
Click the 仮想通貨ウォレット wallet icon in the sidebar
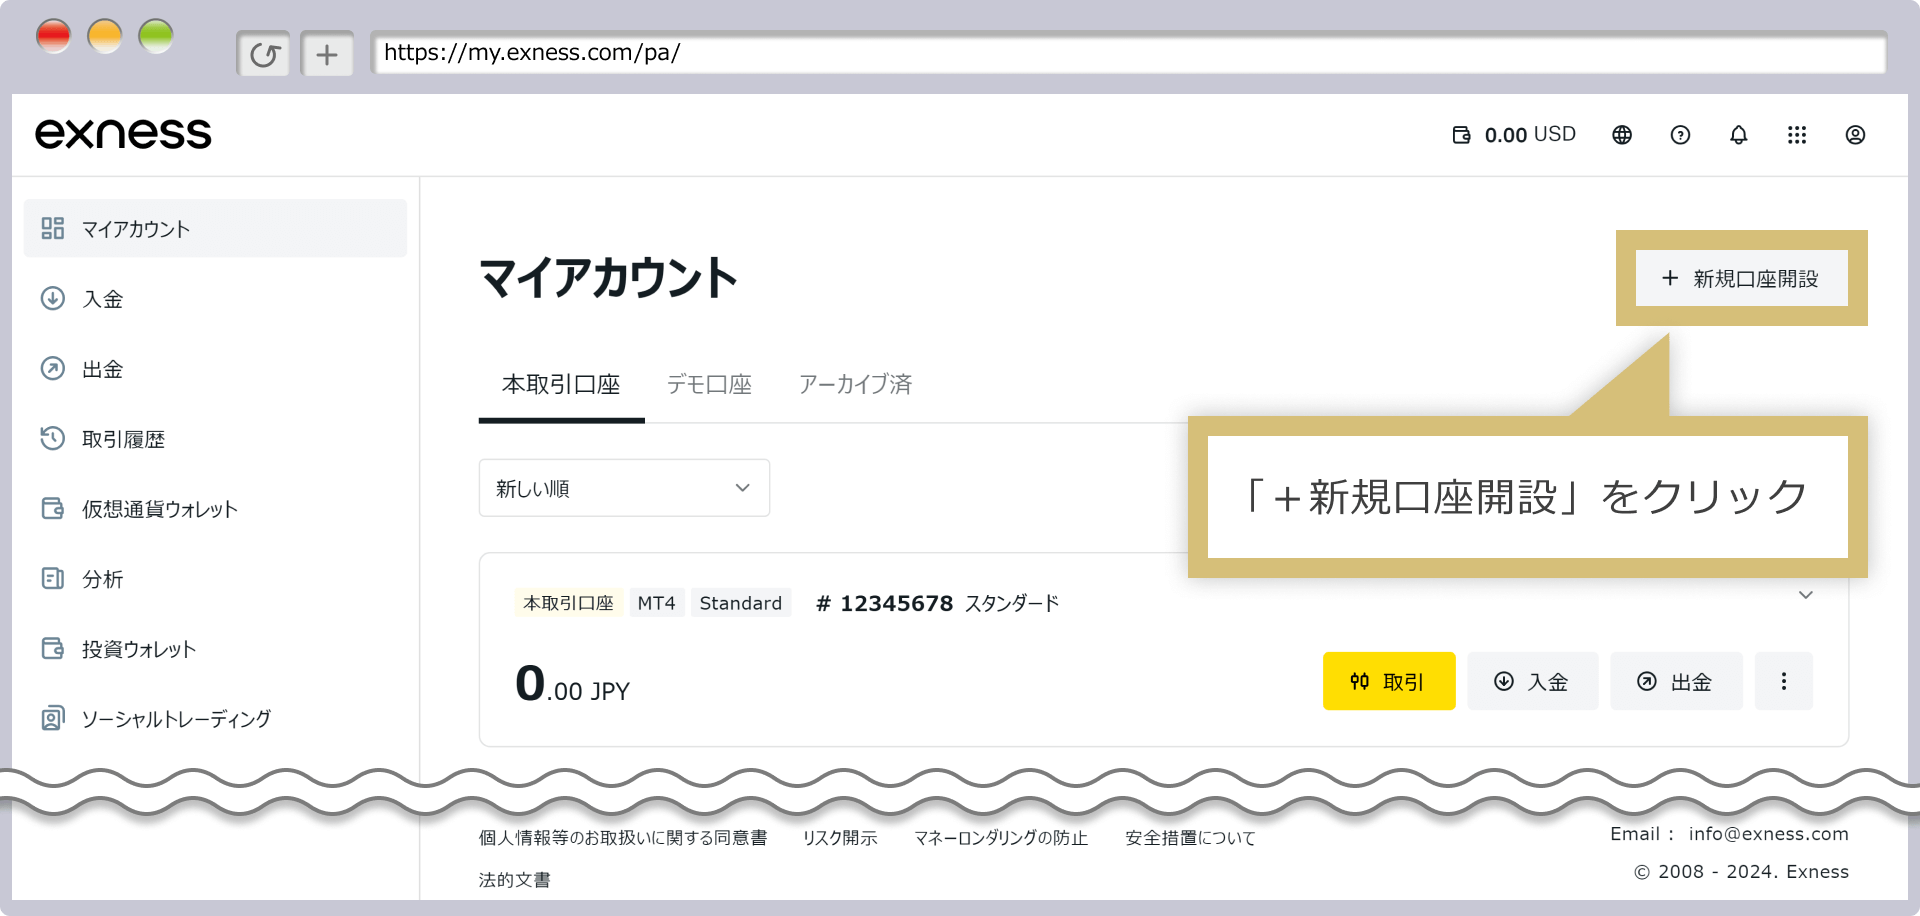pos(53,508)
